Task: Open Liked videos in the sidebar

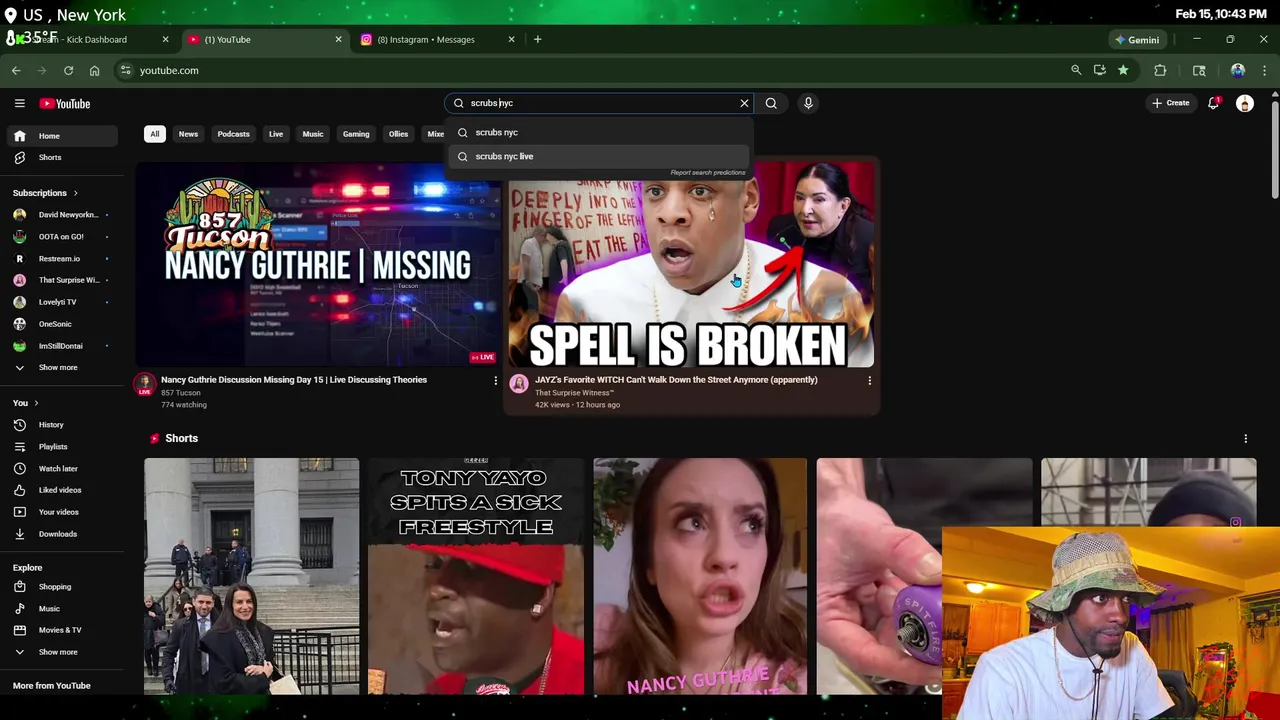Action: (60, 490)
